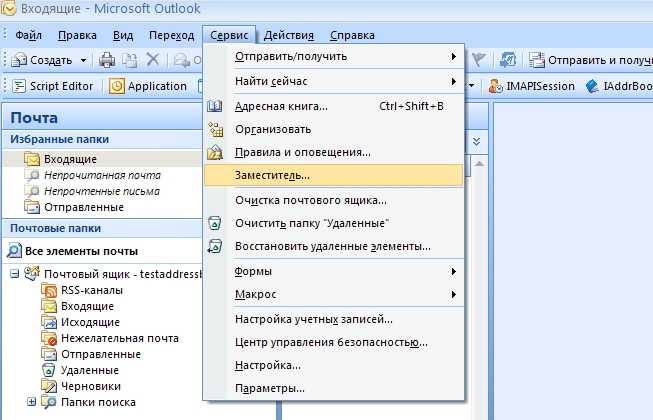Choose Восстановить удаленные элементы entry
The image size is (653, 420).
[x=334, y=246]
